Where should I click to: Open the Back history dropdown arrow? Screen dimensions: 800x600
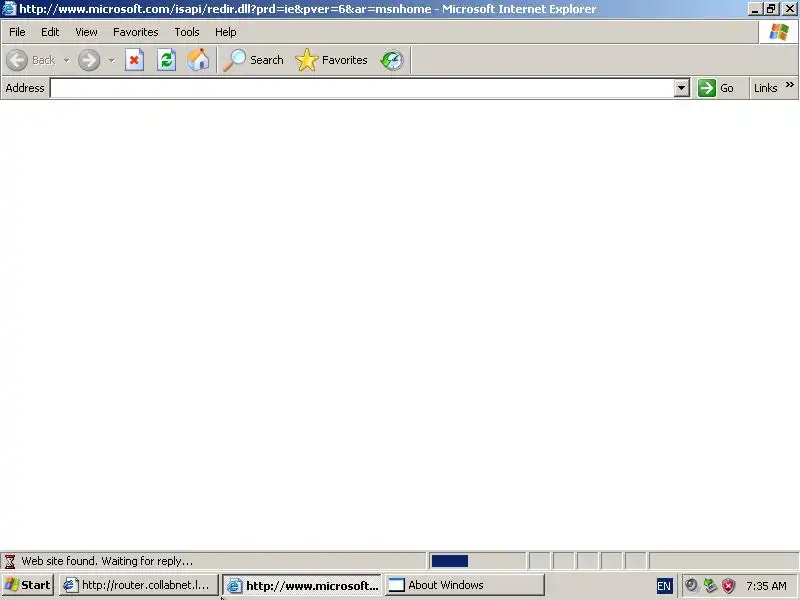pyautogui.click(x=66, y=60)
